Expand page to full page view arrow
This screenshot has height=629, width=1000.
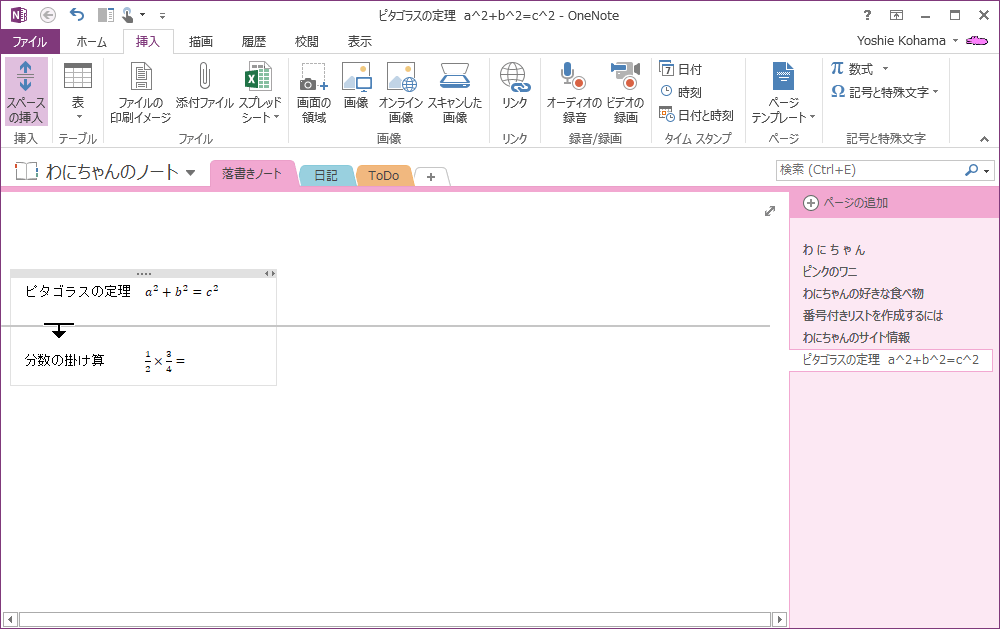[770, 211]
